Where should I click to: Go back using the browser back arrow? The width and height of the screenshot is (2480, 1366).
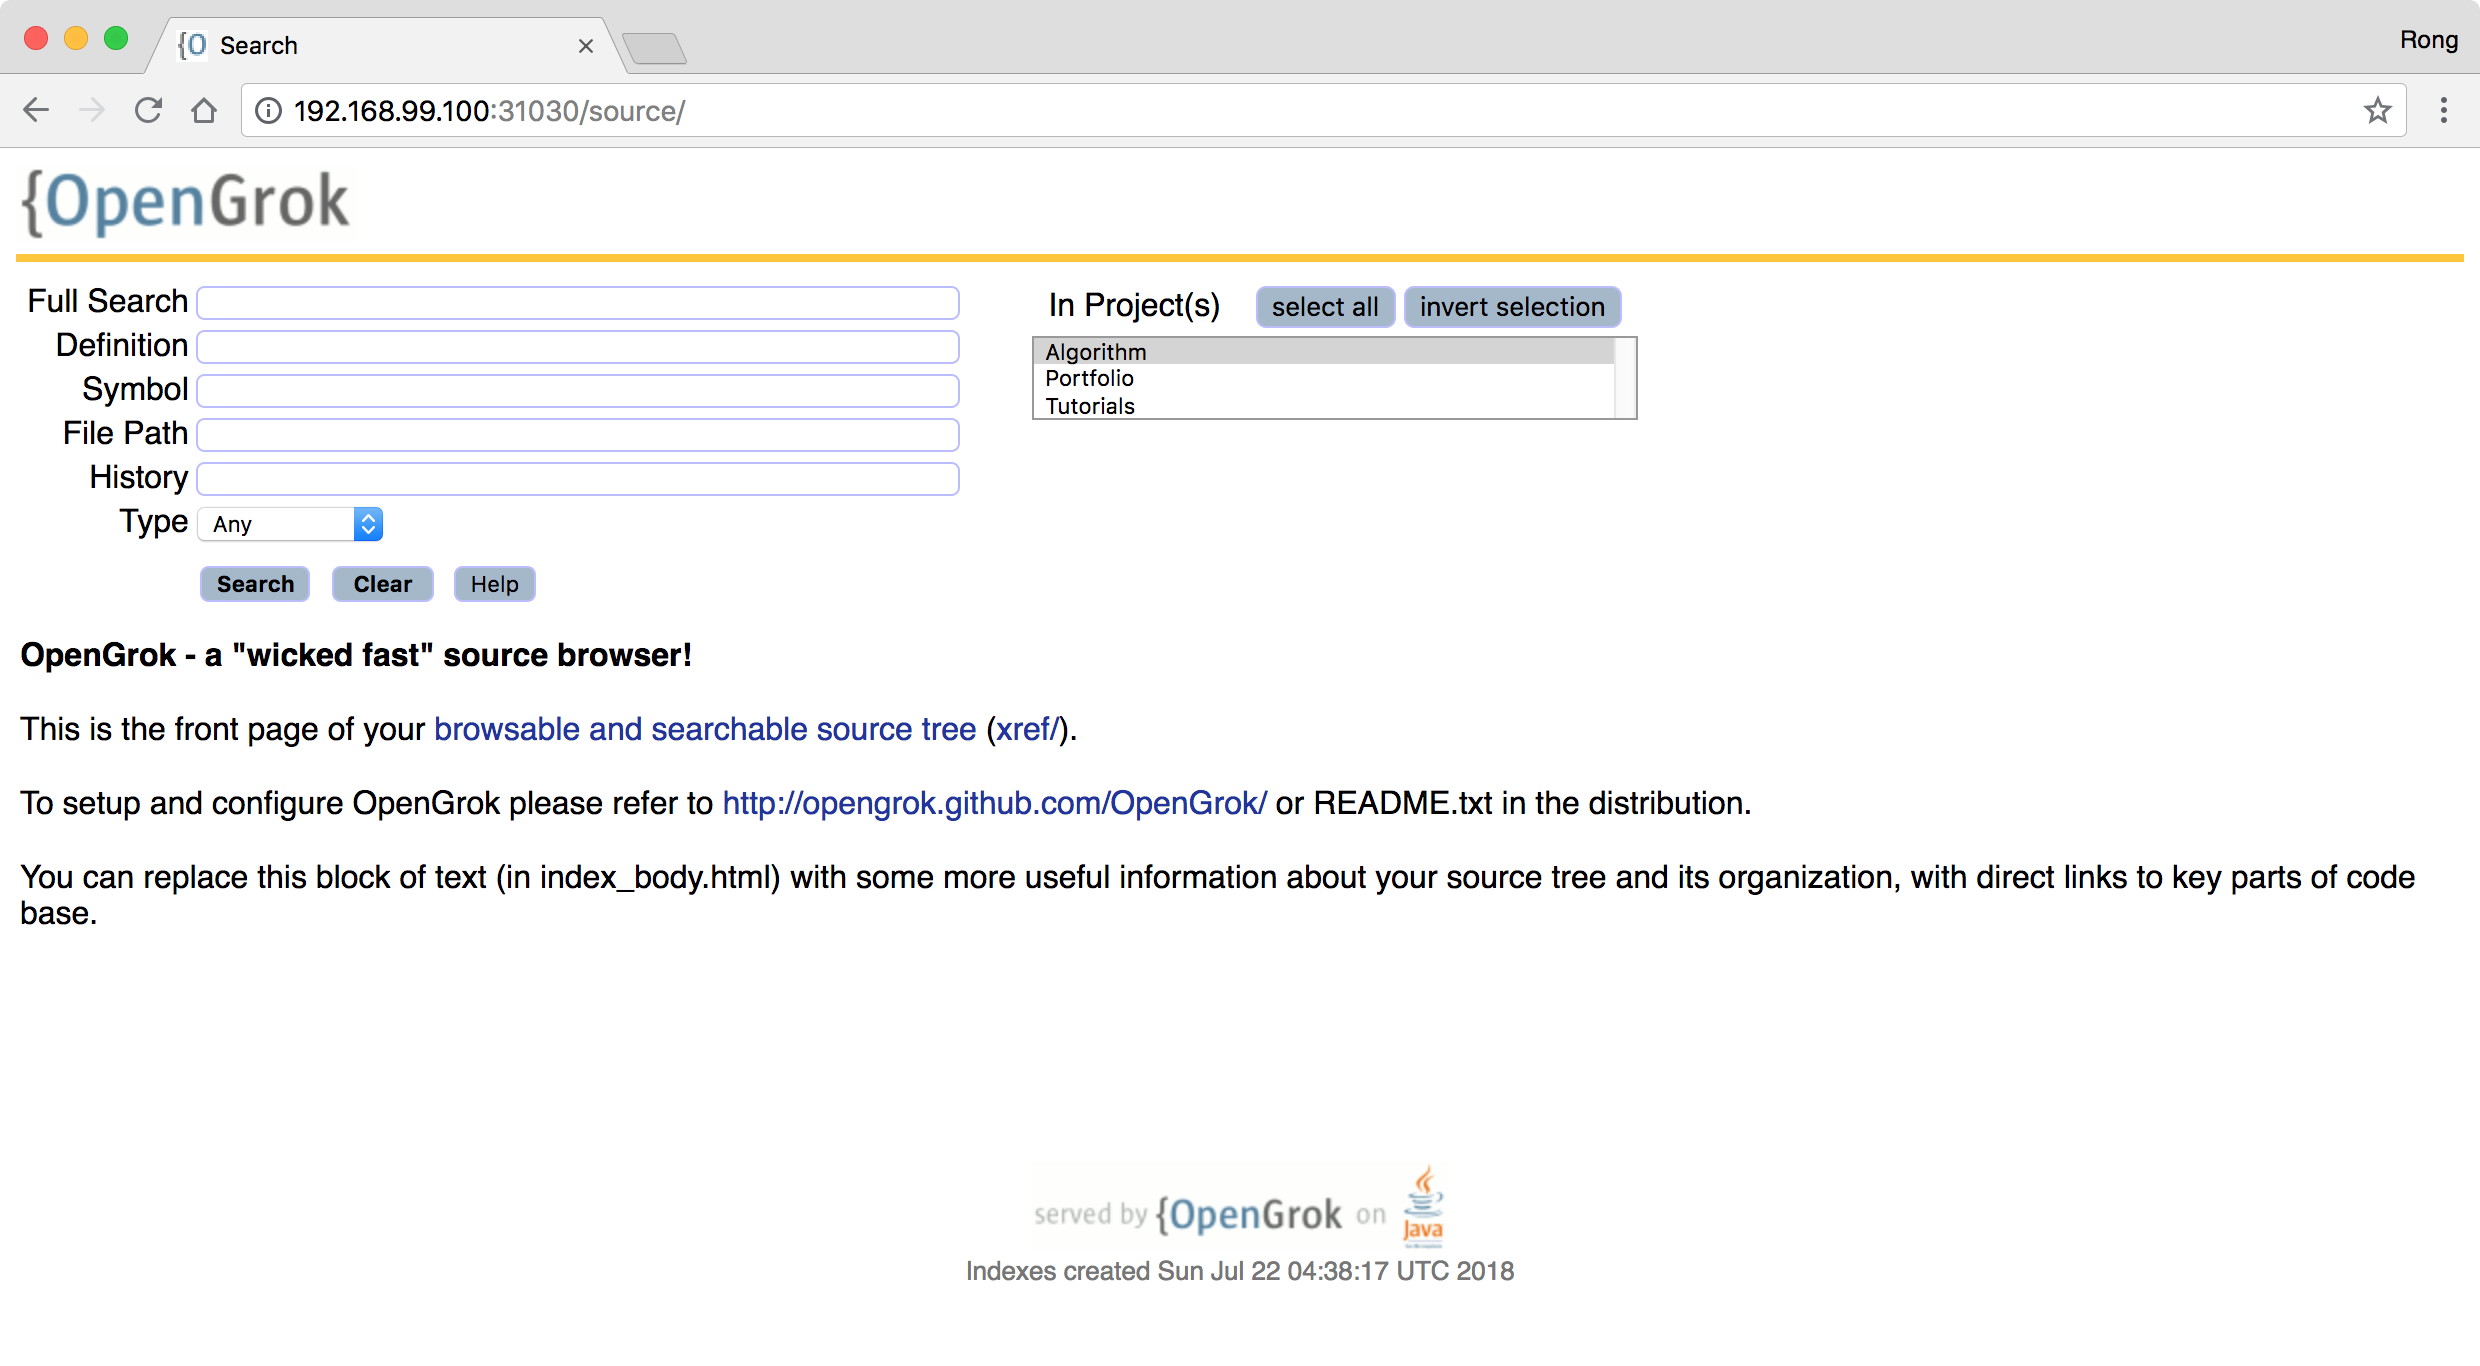click(x=36, y=110)
